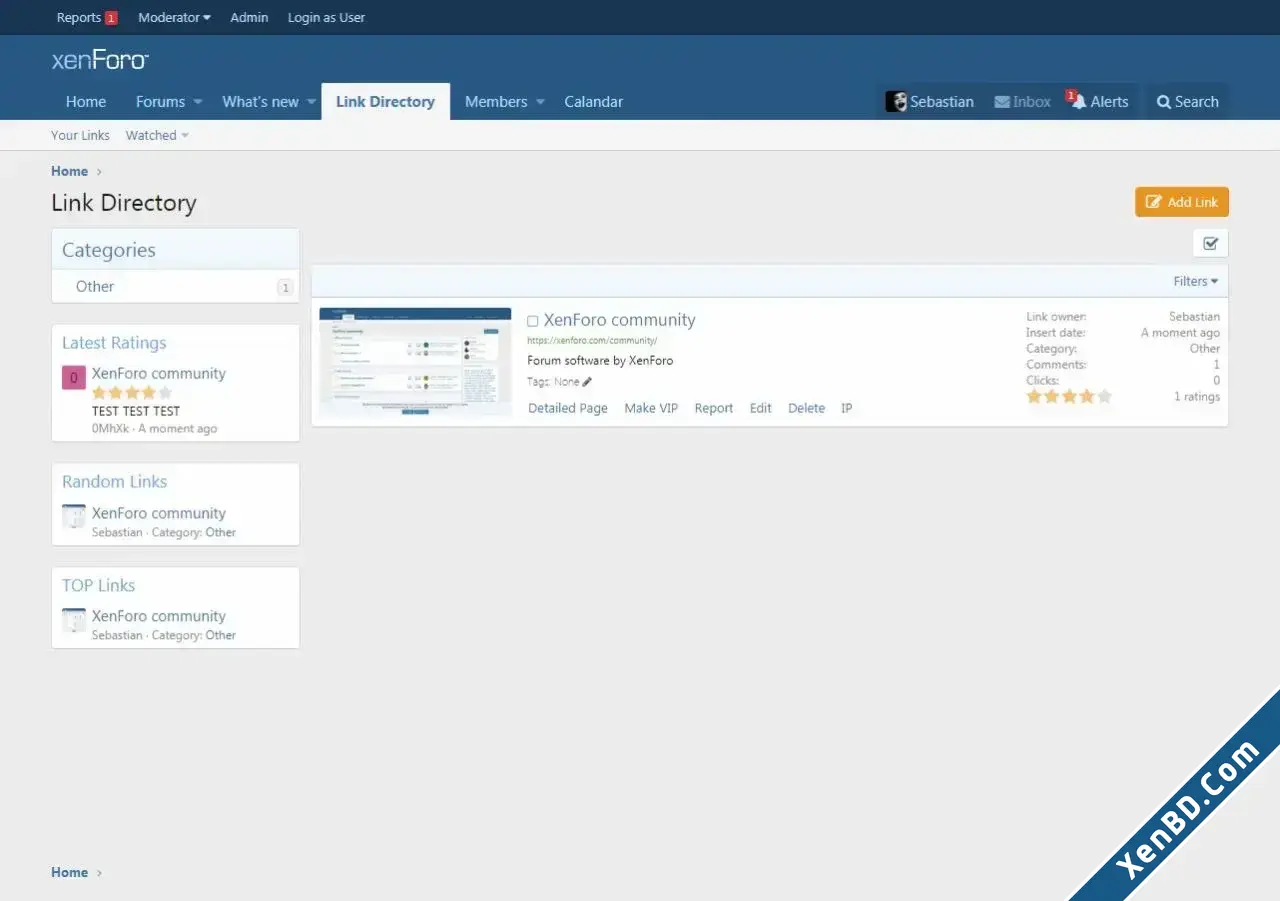Open the Reports link in the top bar

tap(79, 17)
